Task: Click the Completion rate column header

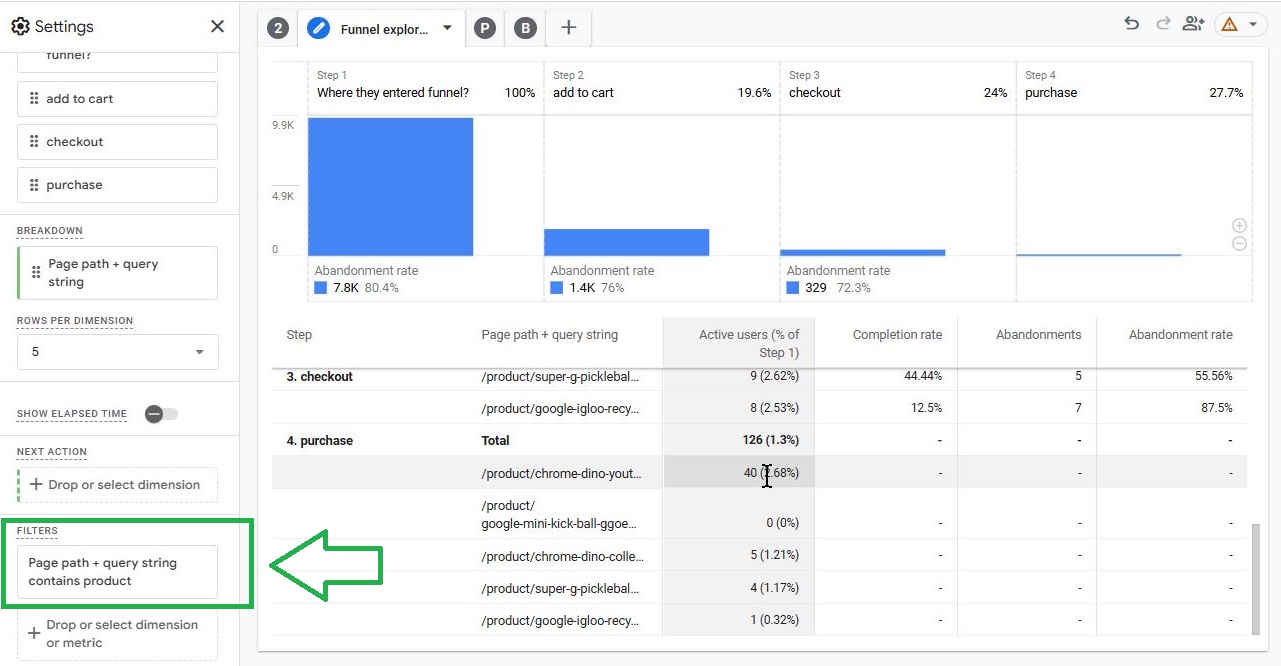Action: [897, 335]
